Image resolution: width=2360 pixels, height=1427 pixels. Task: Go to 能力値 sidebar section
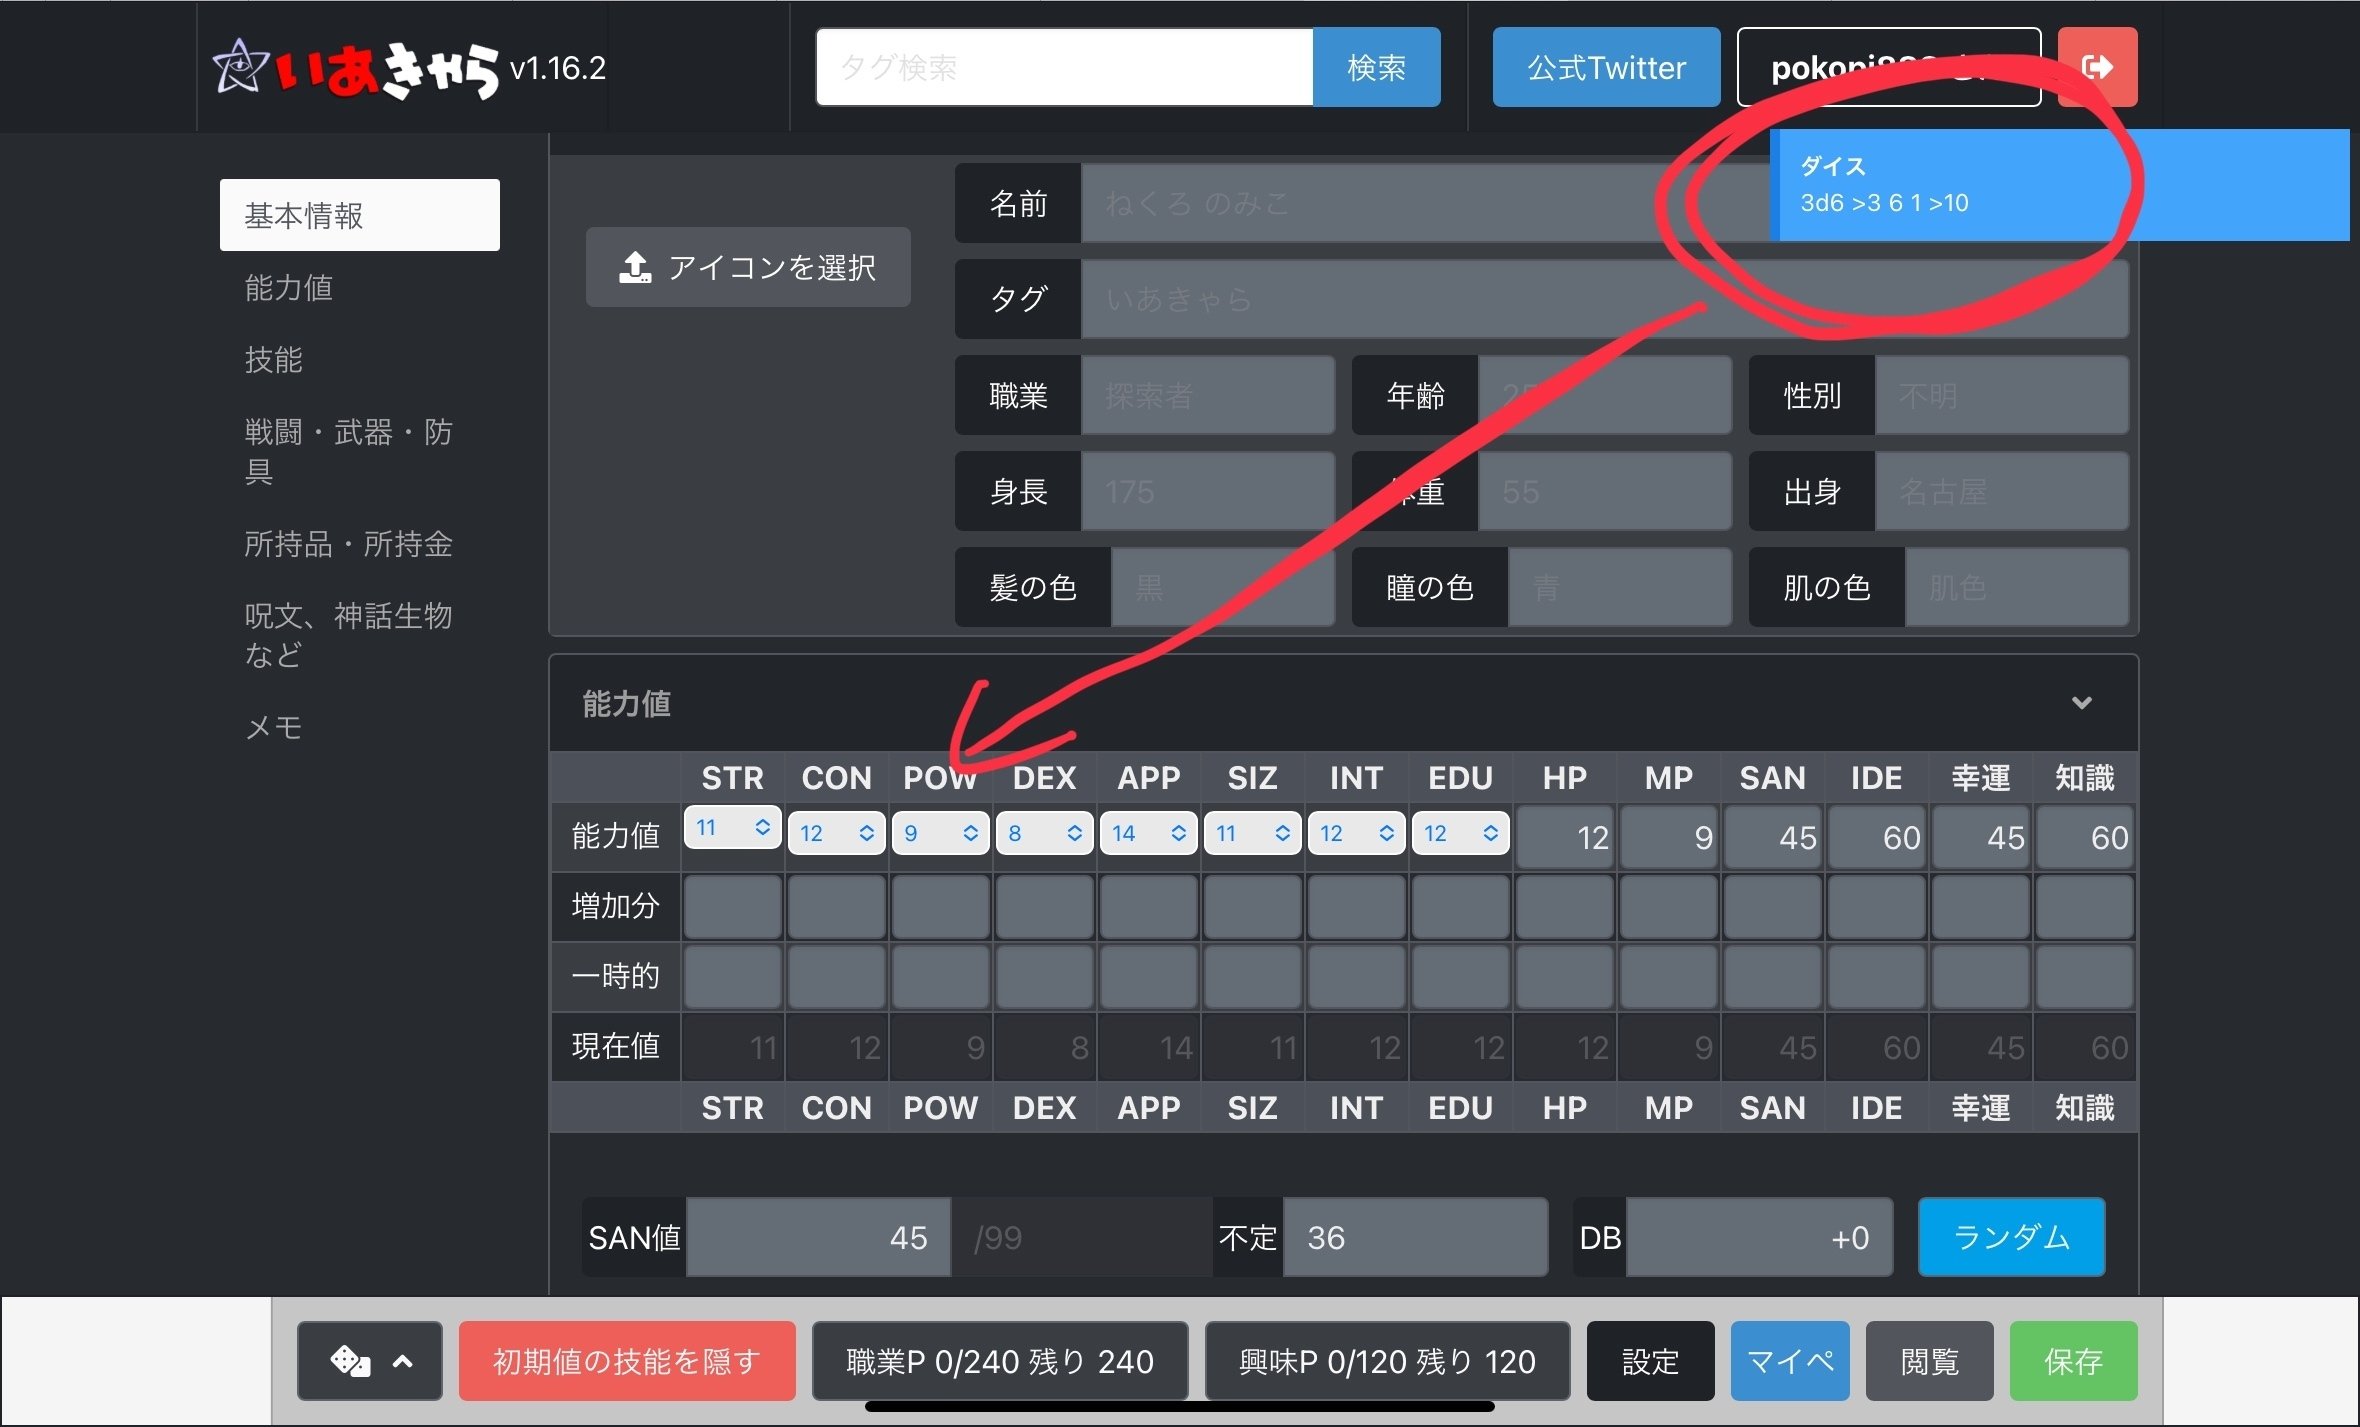[x=360, y=287]
